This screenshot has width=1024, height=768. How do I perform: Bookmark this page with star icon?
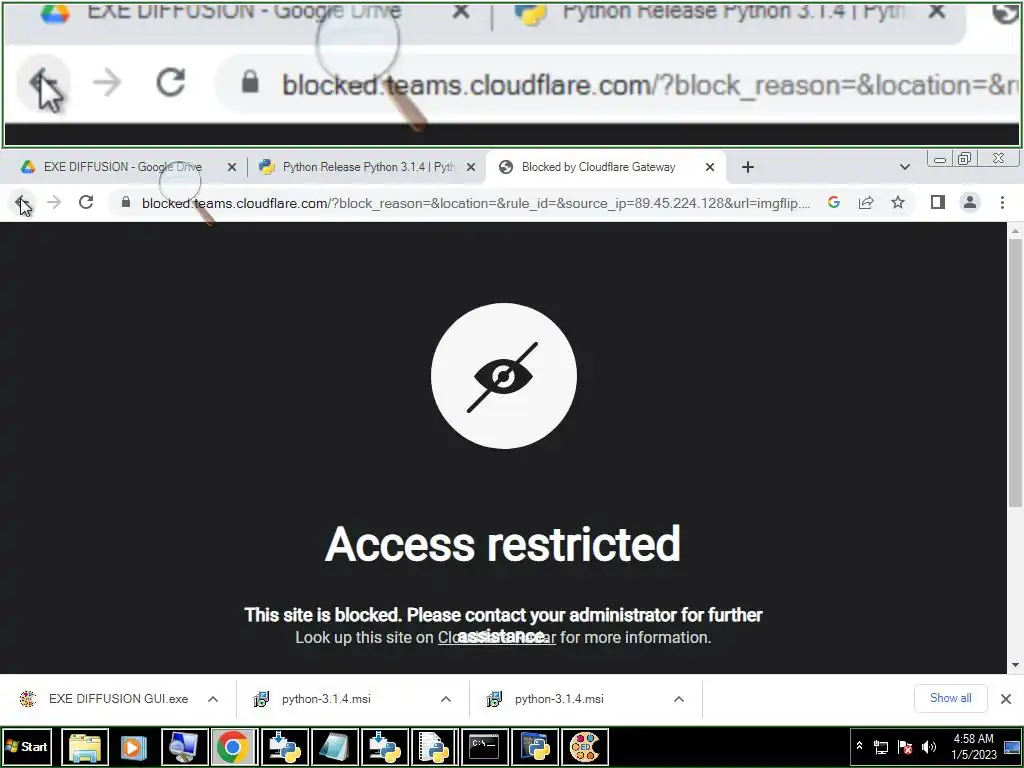click(898, 202)
